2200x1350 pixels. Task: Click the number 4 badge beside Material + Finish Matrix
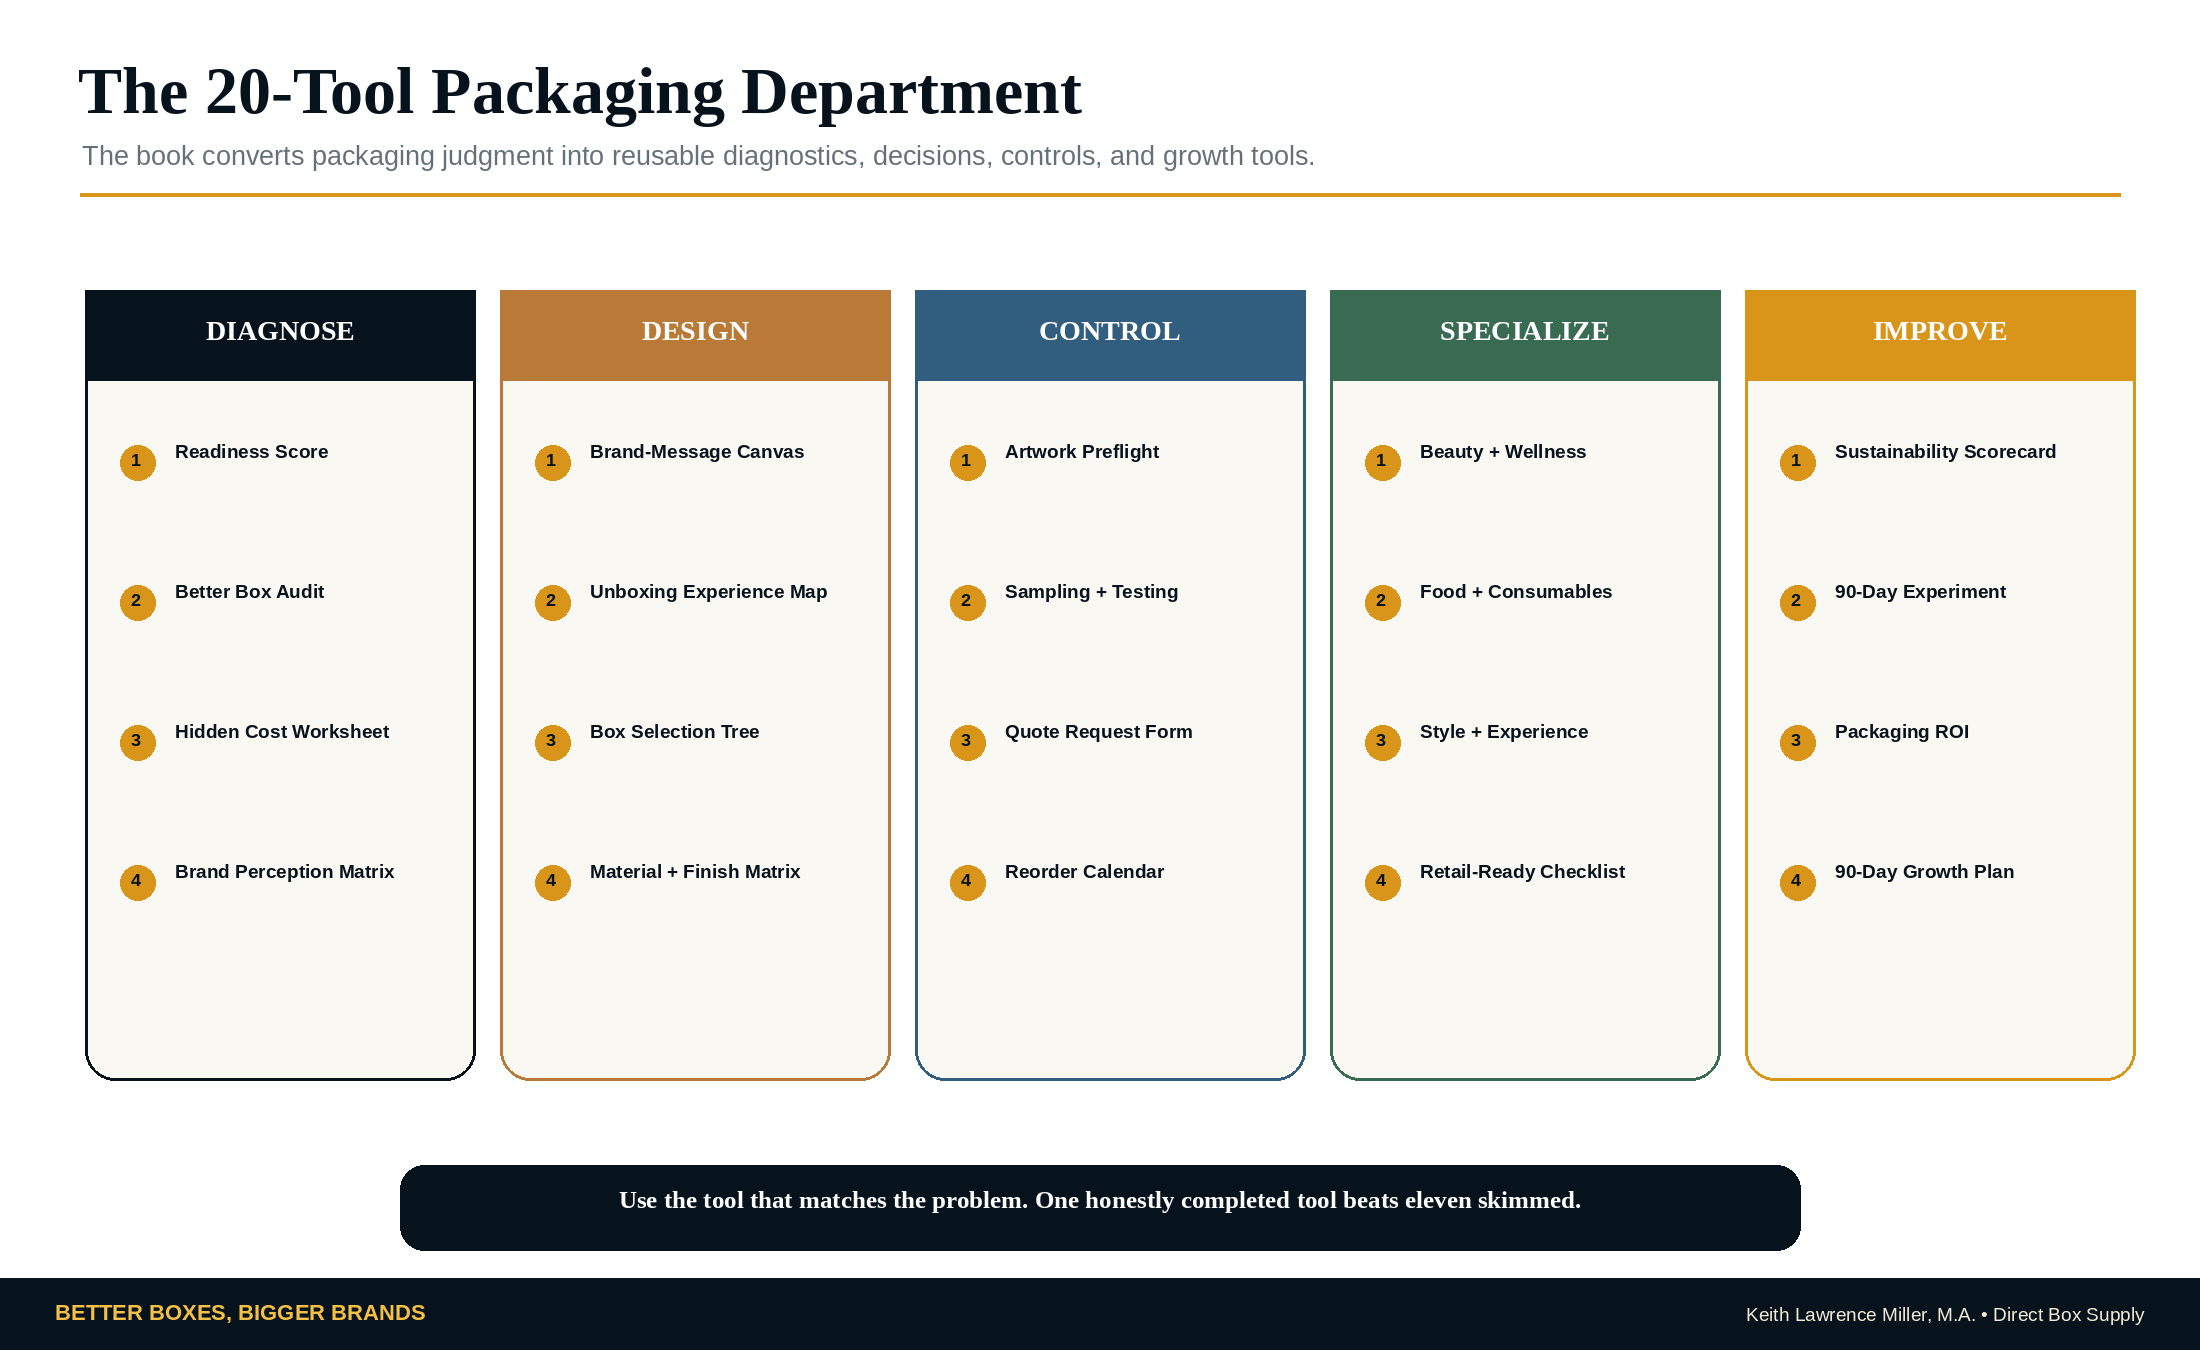click(x=553, y=882)
